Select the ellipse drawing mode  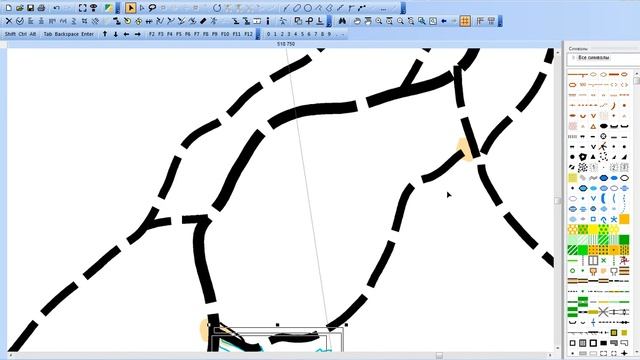point(297,8)
